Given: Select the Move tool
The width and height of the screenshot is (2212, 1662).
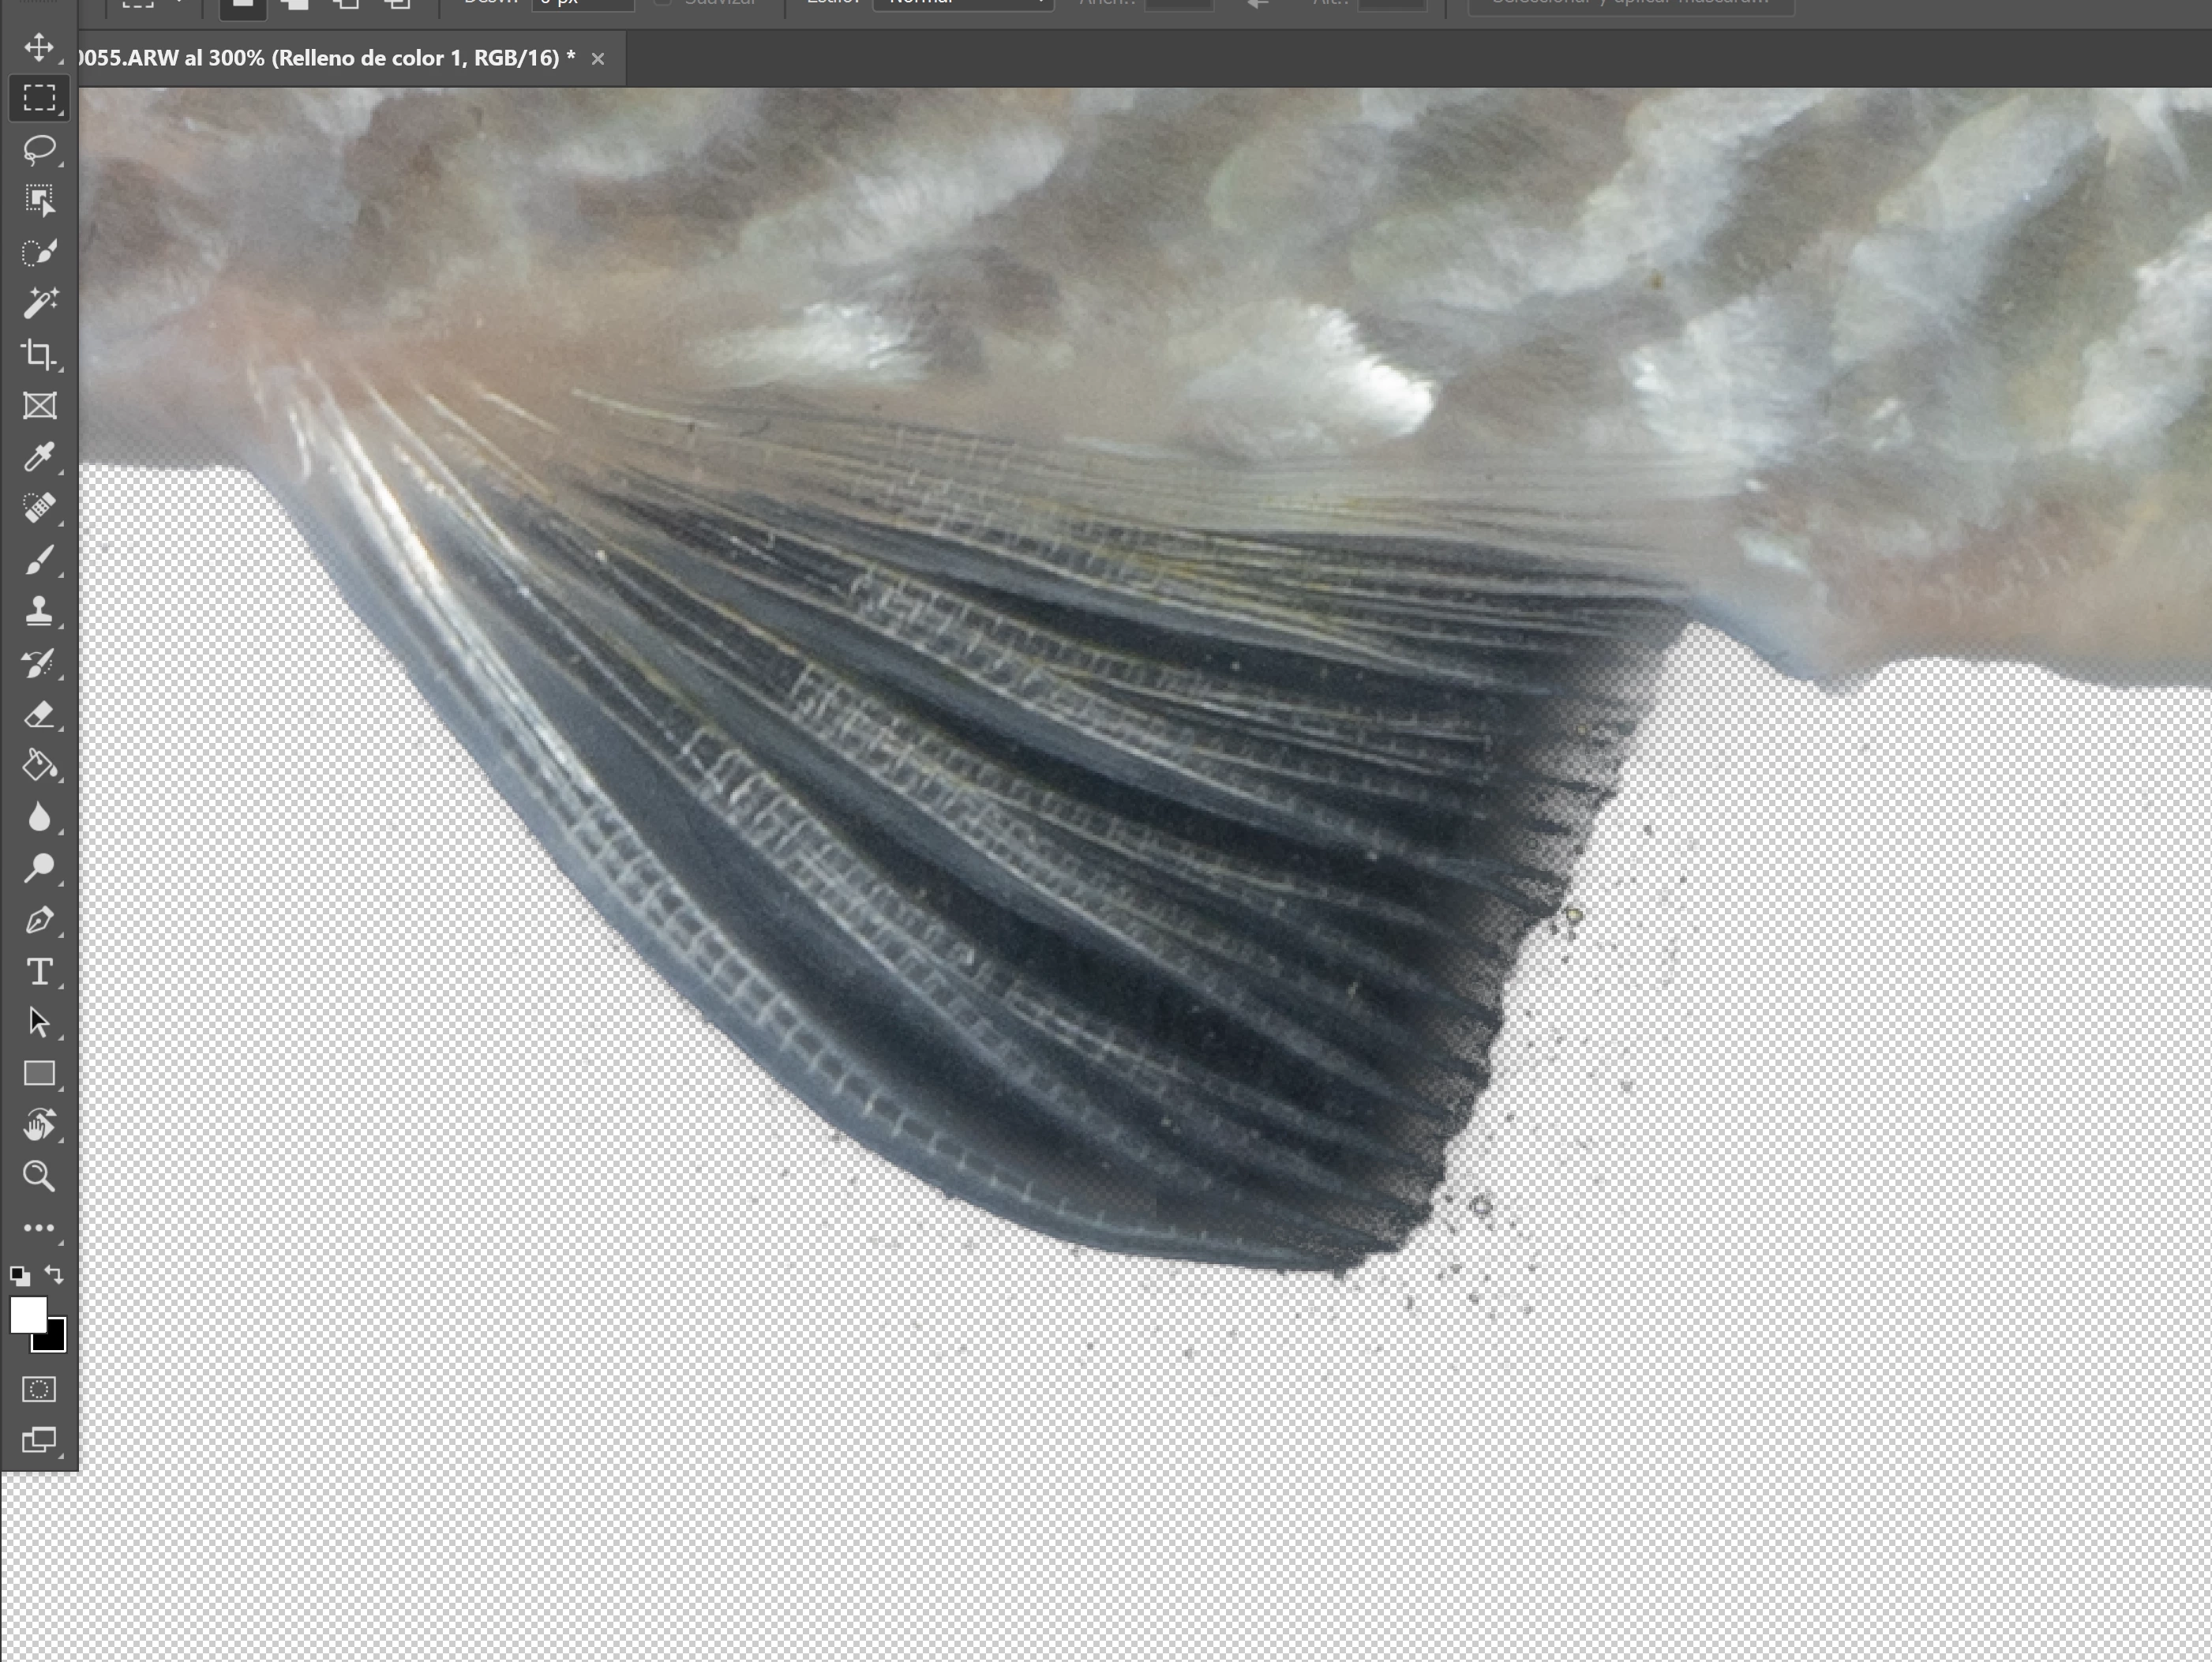Looking at the screenshot, I should click(x=39, y=47).
